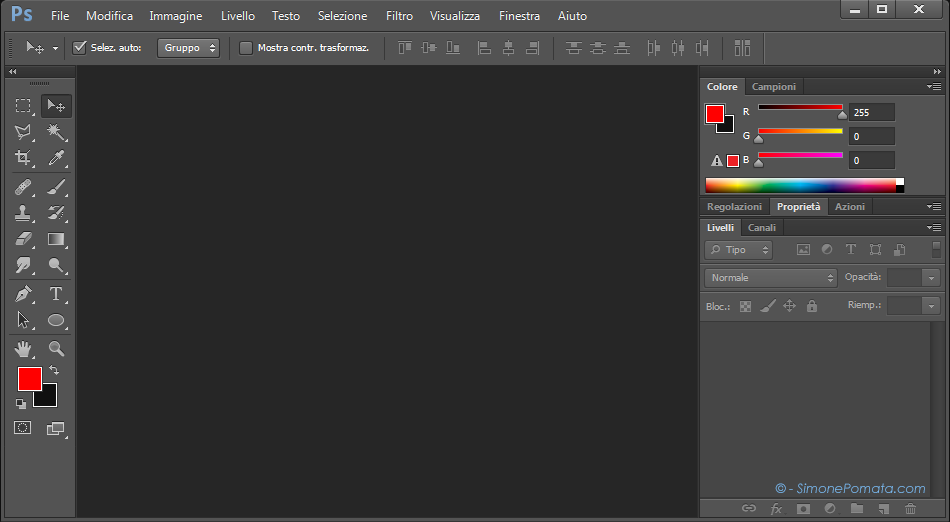Select the Magic Wand tool
The height and width of the screenshot is (522, 950).
[56, 132]
